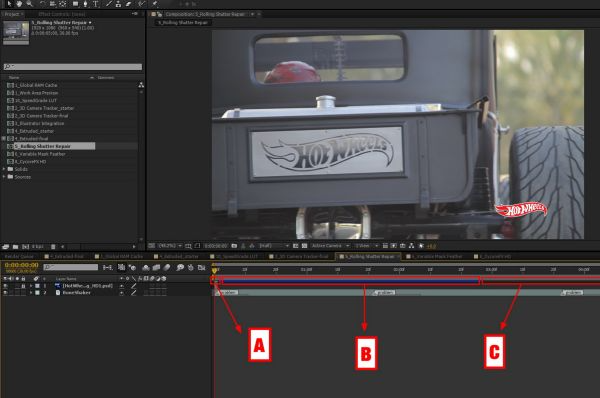The height and width of the screenshot is (398, 600).
Task: Click the Brainstorm icon in timeline
Action: (x=180, y=267)
